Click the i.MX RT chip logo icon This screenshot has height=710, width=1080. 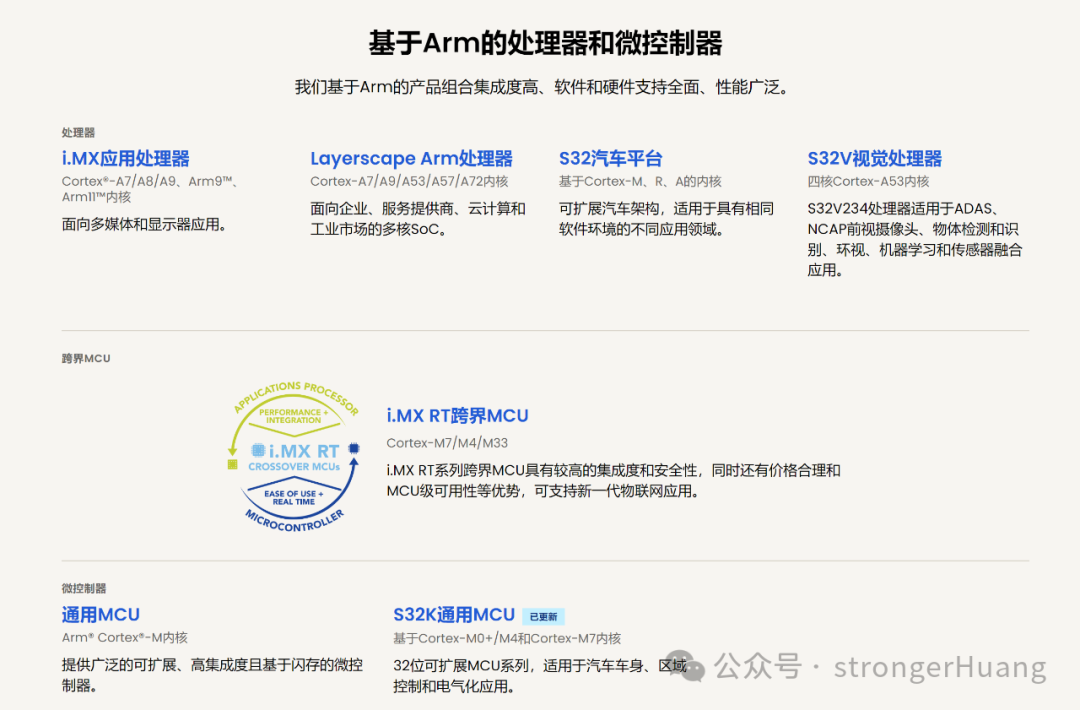pyautogui.click(x=257, y=449)
